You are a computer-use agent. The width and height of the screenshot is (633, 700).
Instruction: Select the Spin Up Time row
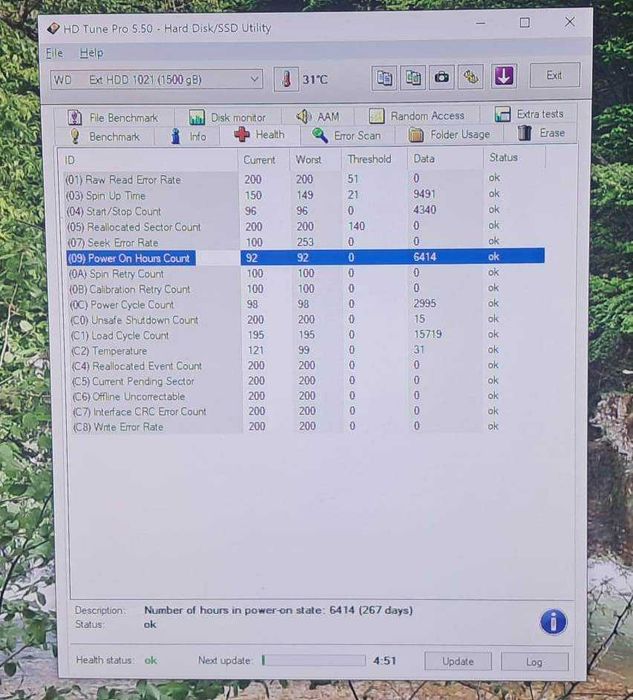coord(304,195)
